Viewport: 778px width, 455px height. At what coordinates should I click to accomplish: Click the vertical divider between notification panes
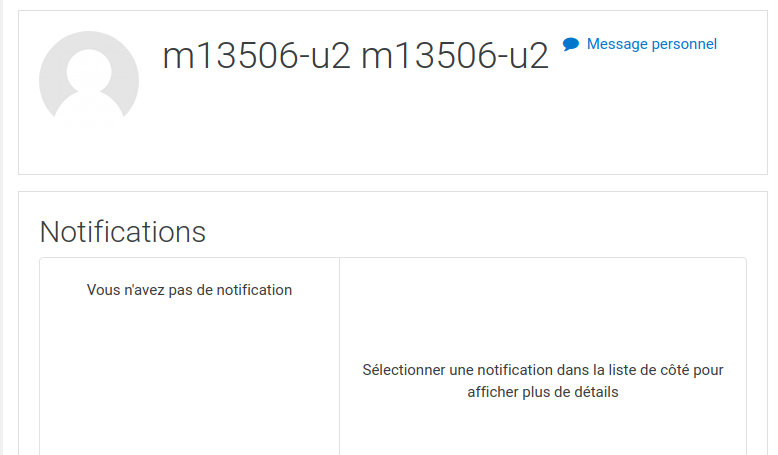click(x=339, y=356)
